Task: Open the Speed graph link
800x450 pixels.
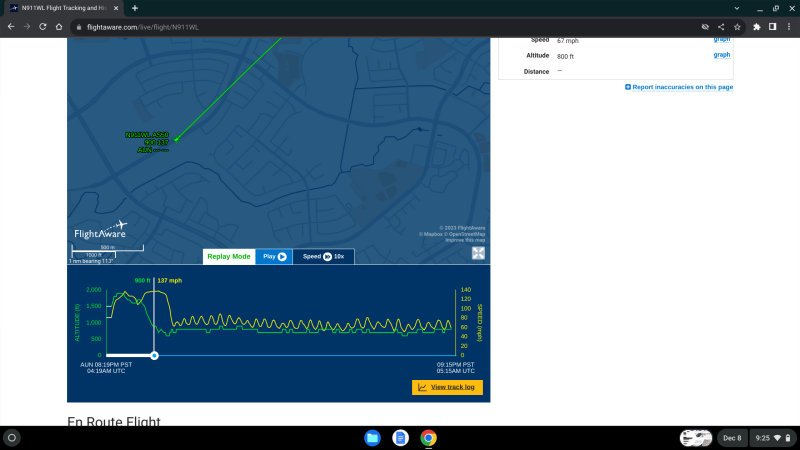Action: 721,39
